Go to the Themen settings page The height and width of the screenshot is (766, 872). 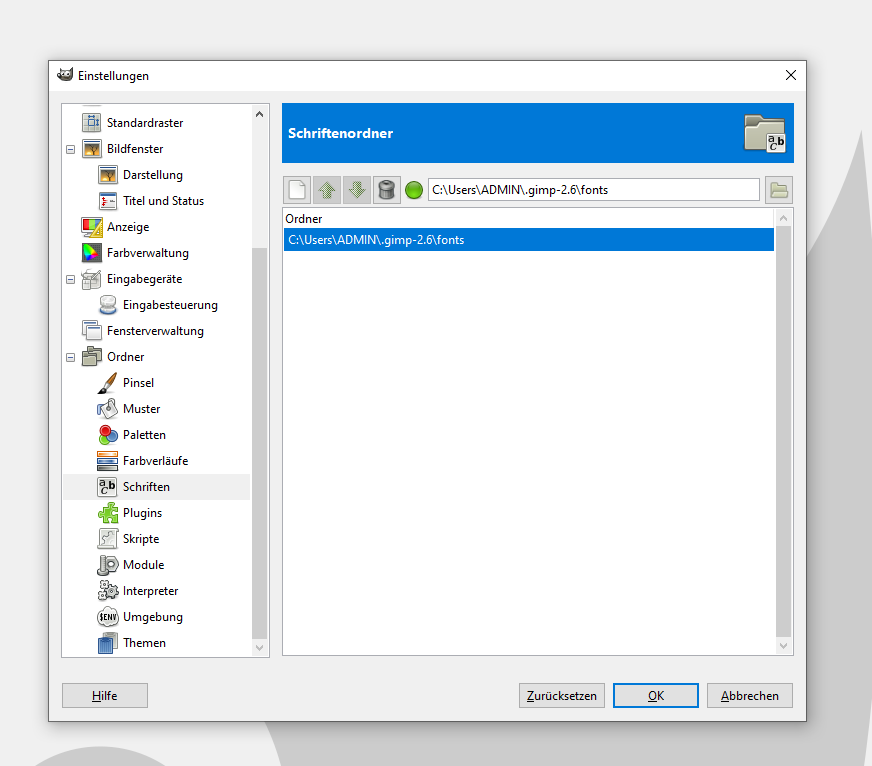[144, 643]
